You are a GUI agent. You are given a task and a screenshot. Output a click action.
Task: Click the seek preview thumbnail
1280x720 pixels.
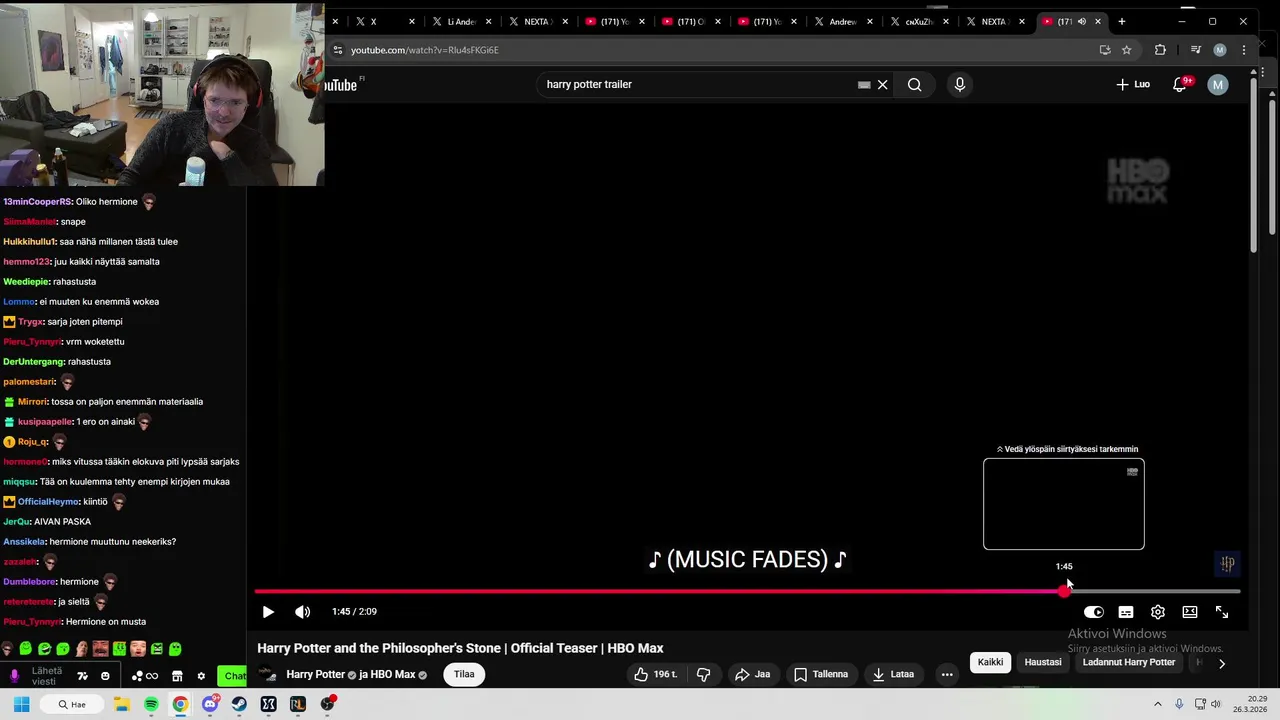coord(1064,504)
